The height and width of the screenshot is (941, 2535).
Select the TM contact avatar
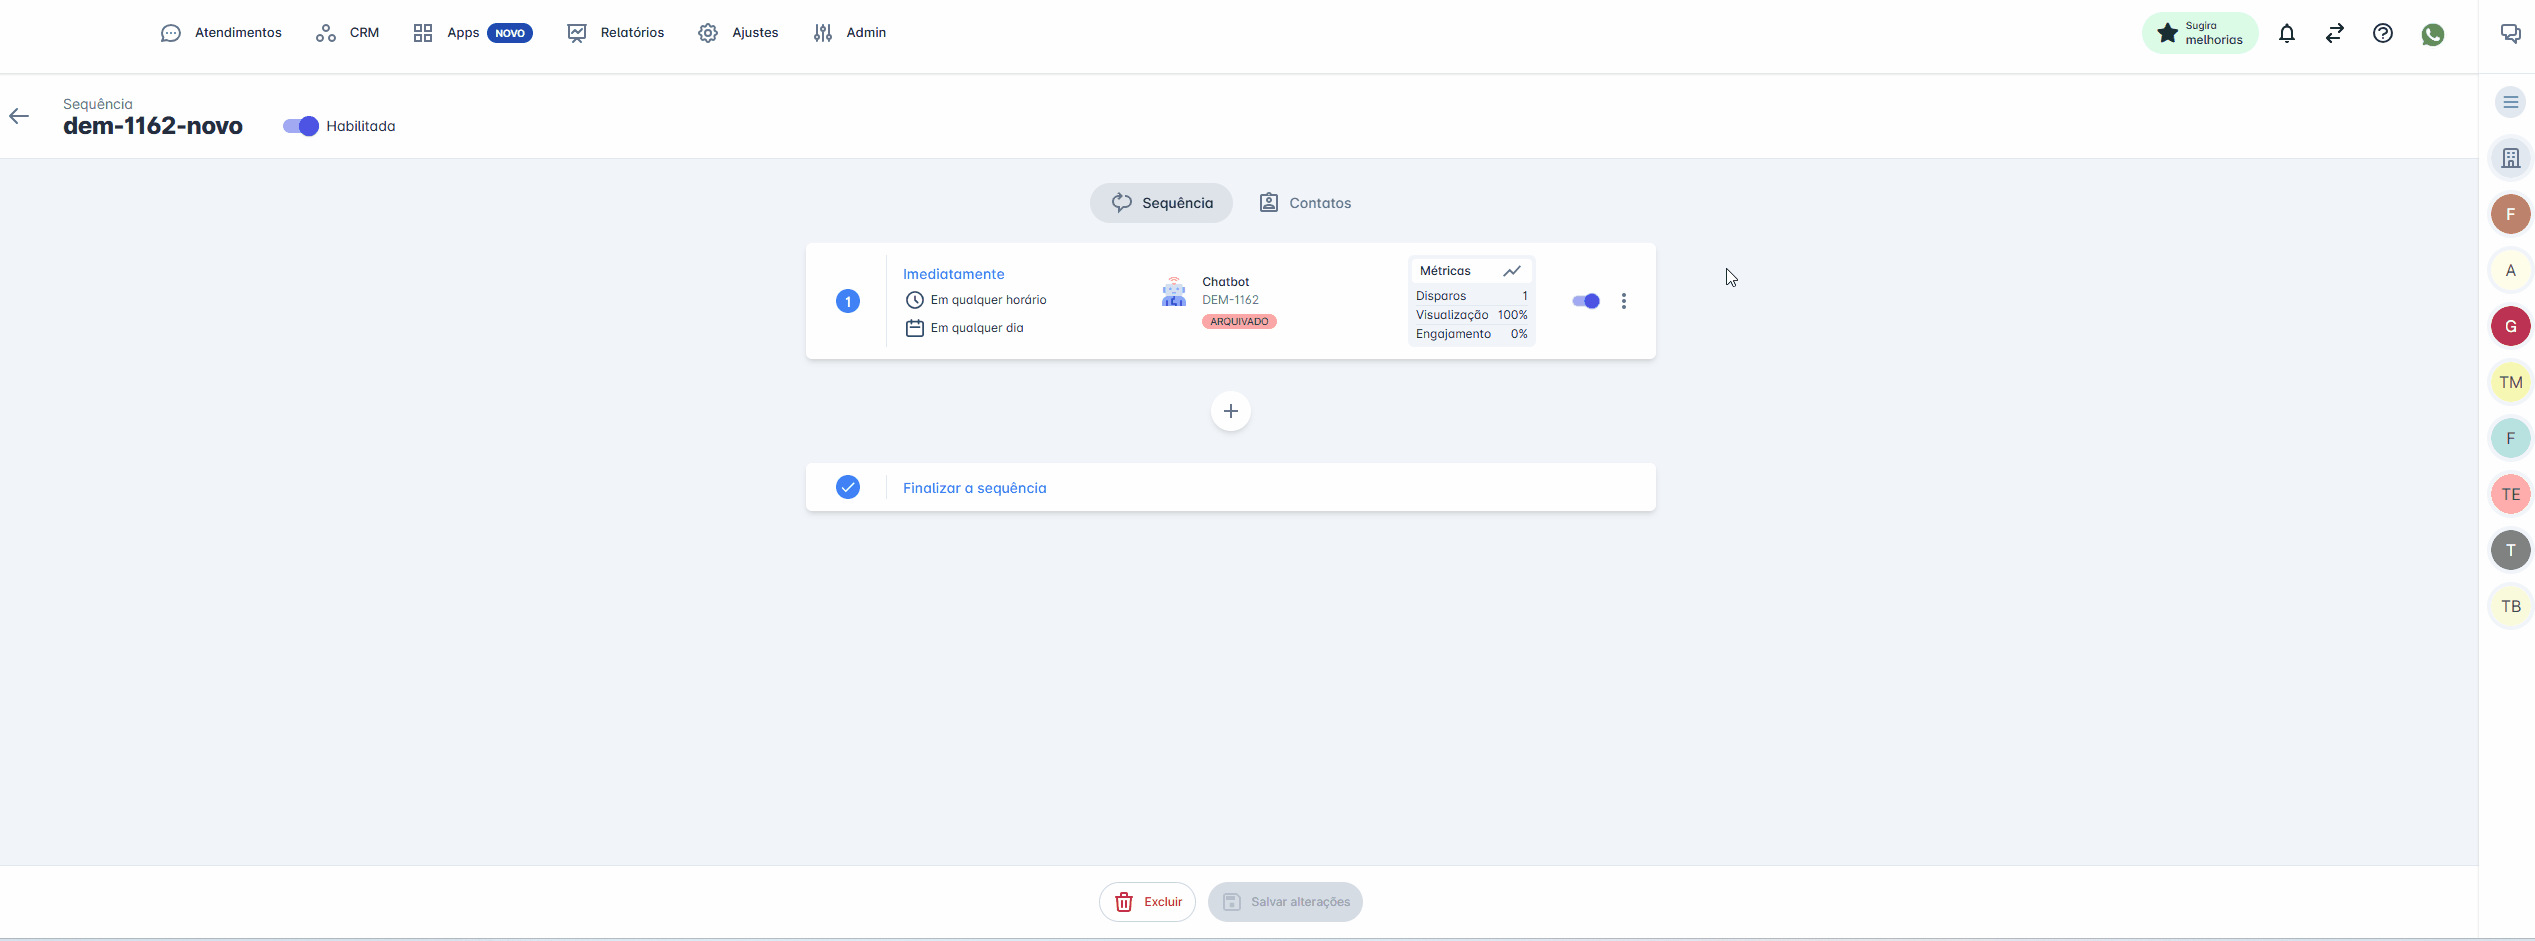tap(2510, 382)
